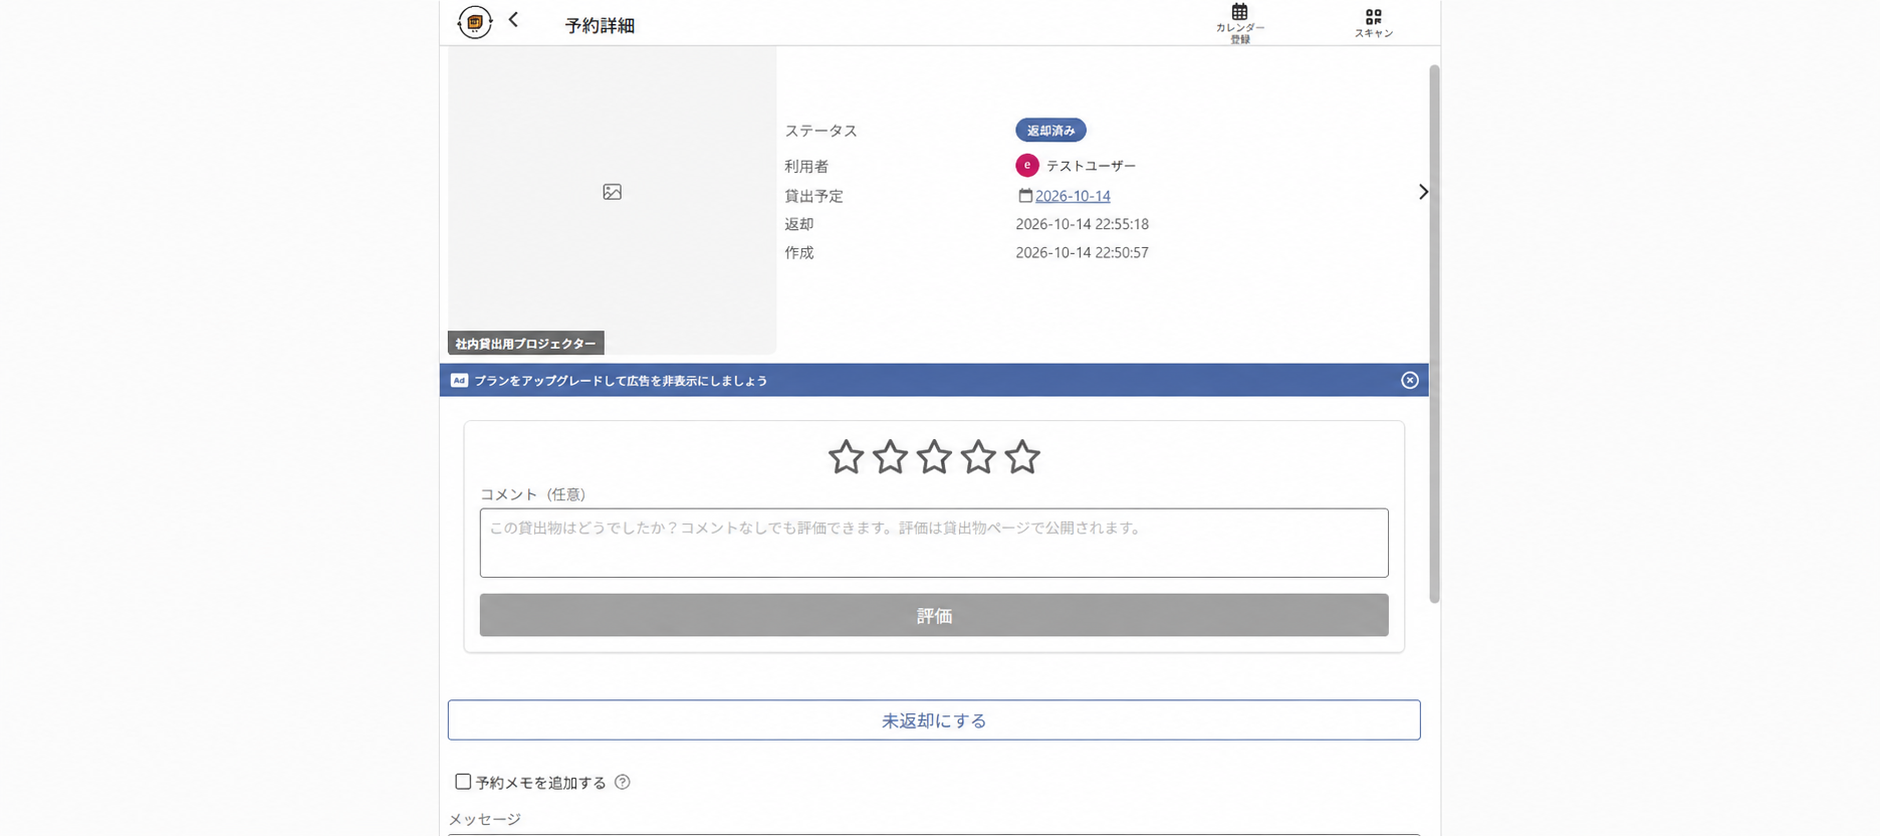Click the 評価 submit button
Image resolution: width=1880 pixels, height=836 pixels.
pyautogui.click(x=934, y=615)
